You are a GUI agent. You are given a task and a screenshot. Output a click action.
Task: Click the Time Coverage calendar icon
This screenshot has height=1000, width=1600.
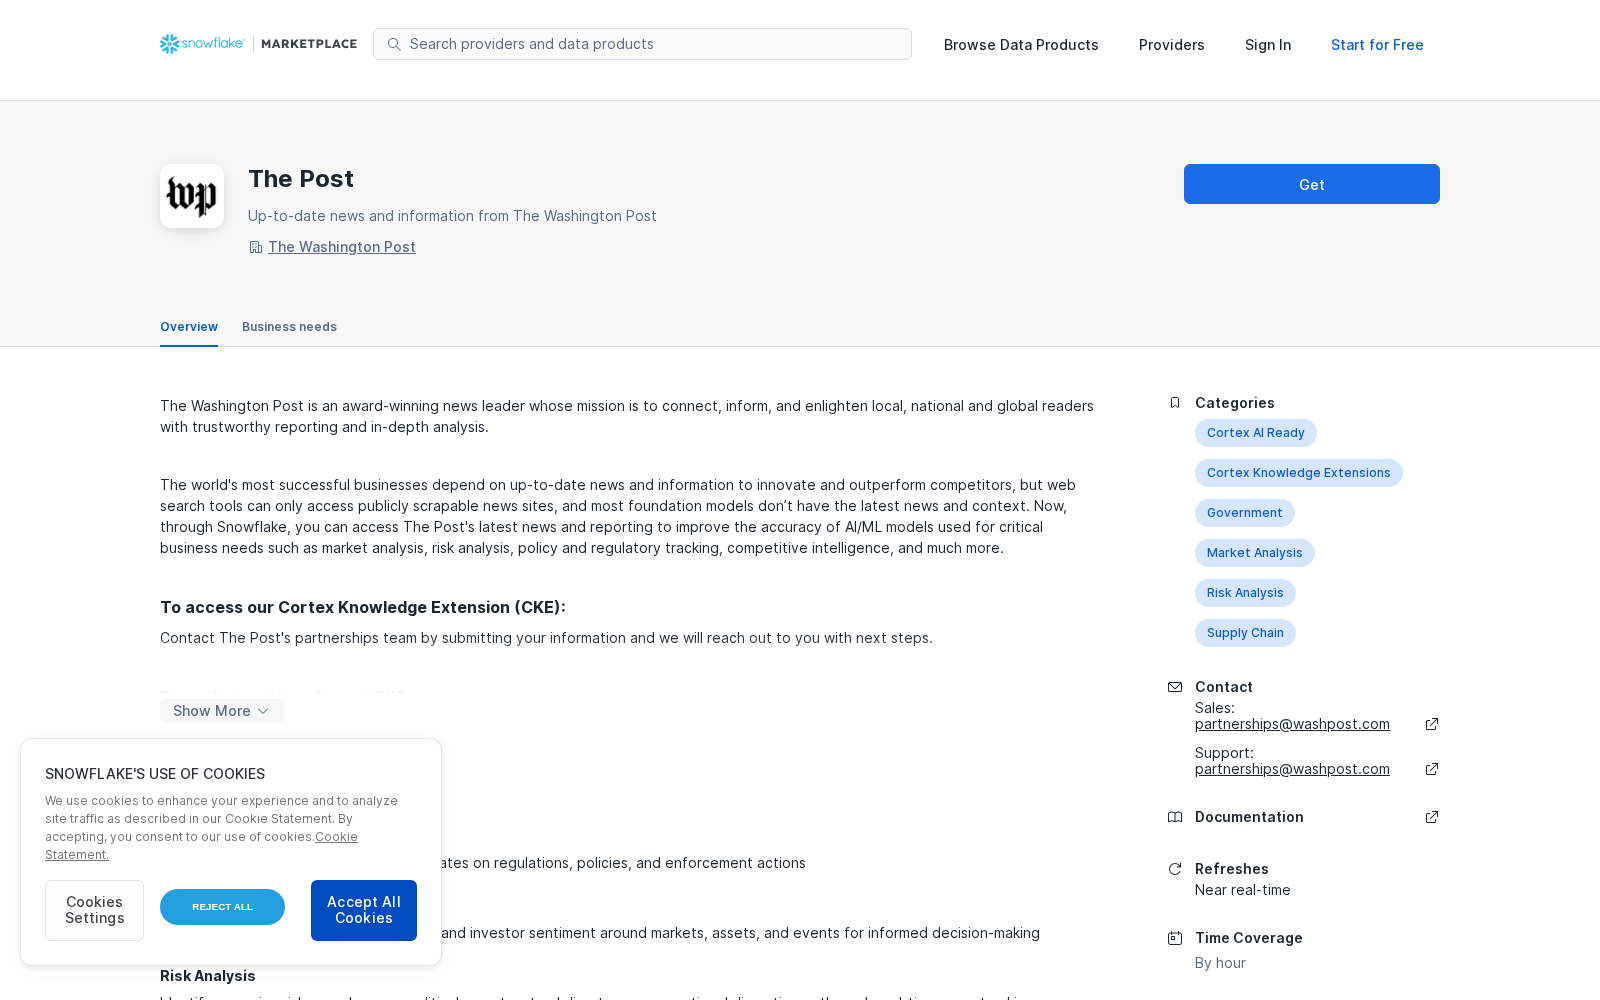(1175, 938)
